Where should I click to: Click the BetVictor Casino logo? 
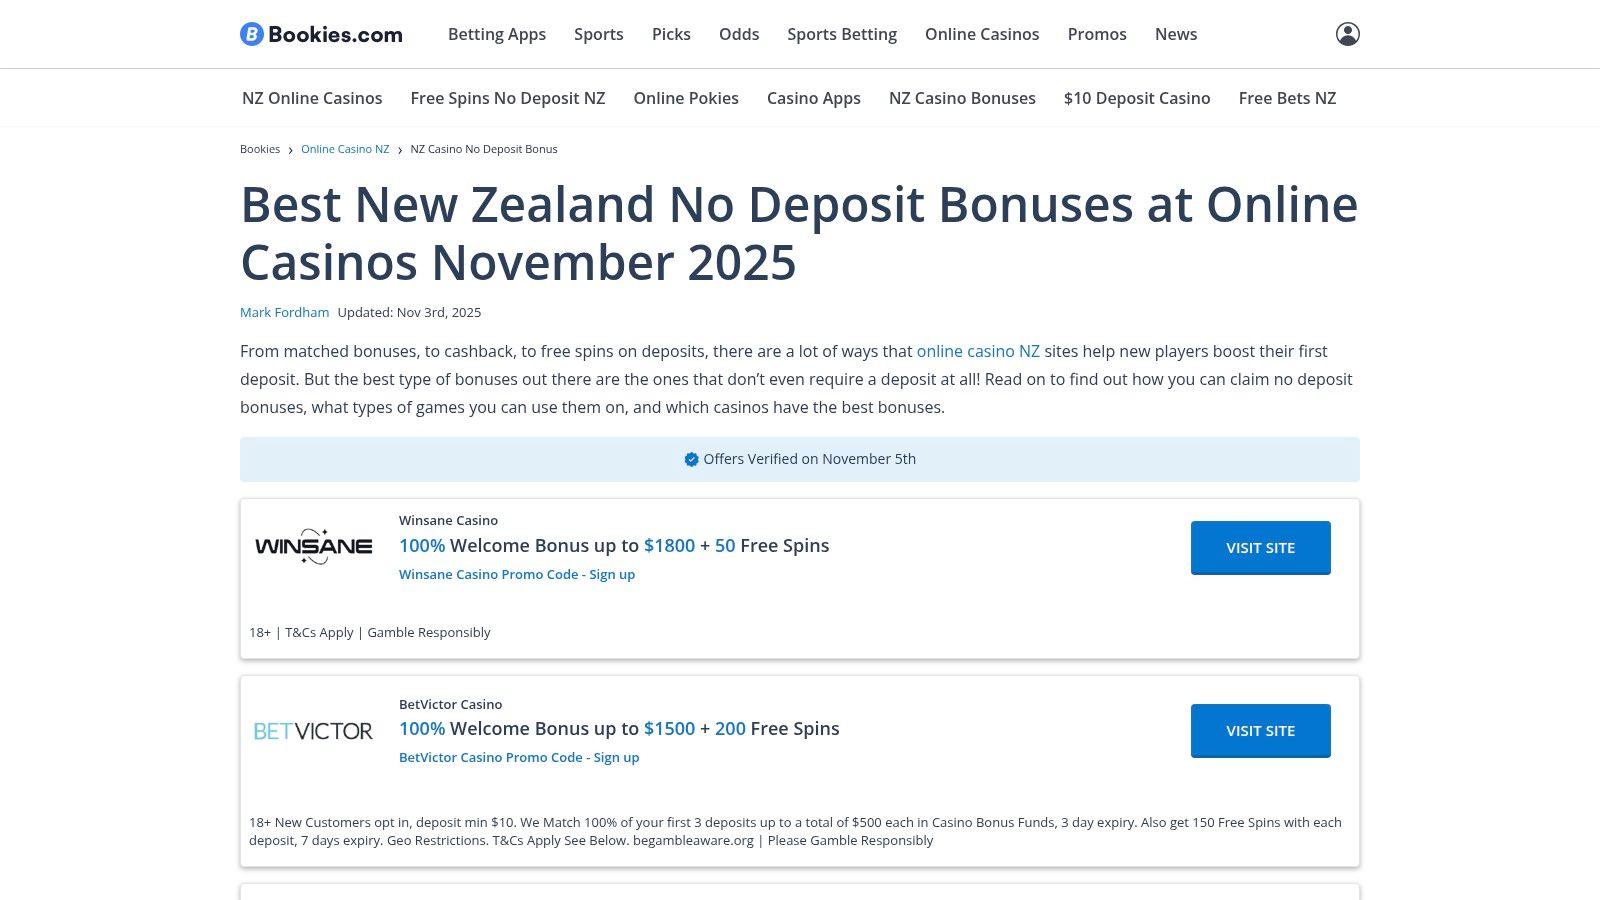tap(314, 730)
